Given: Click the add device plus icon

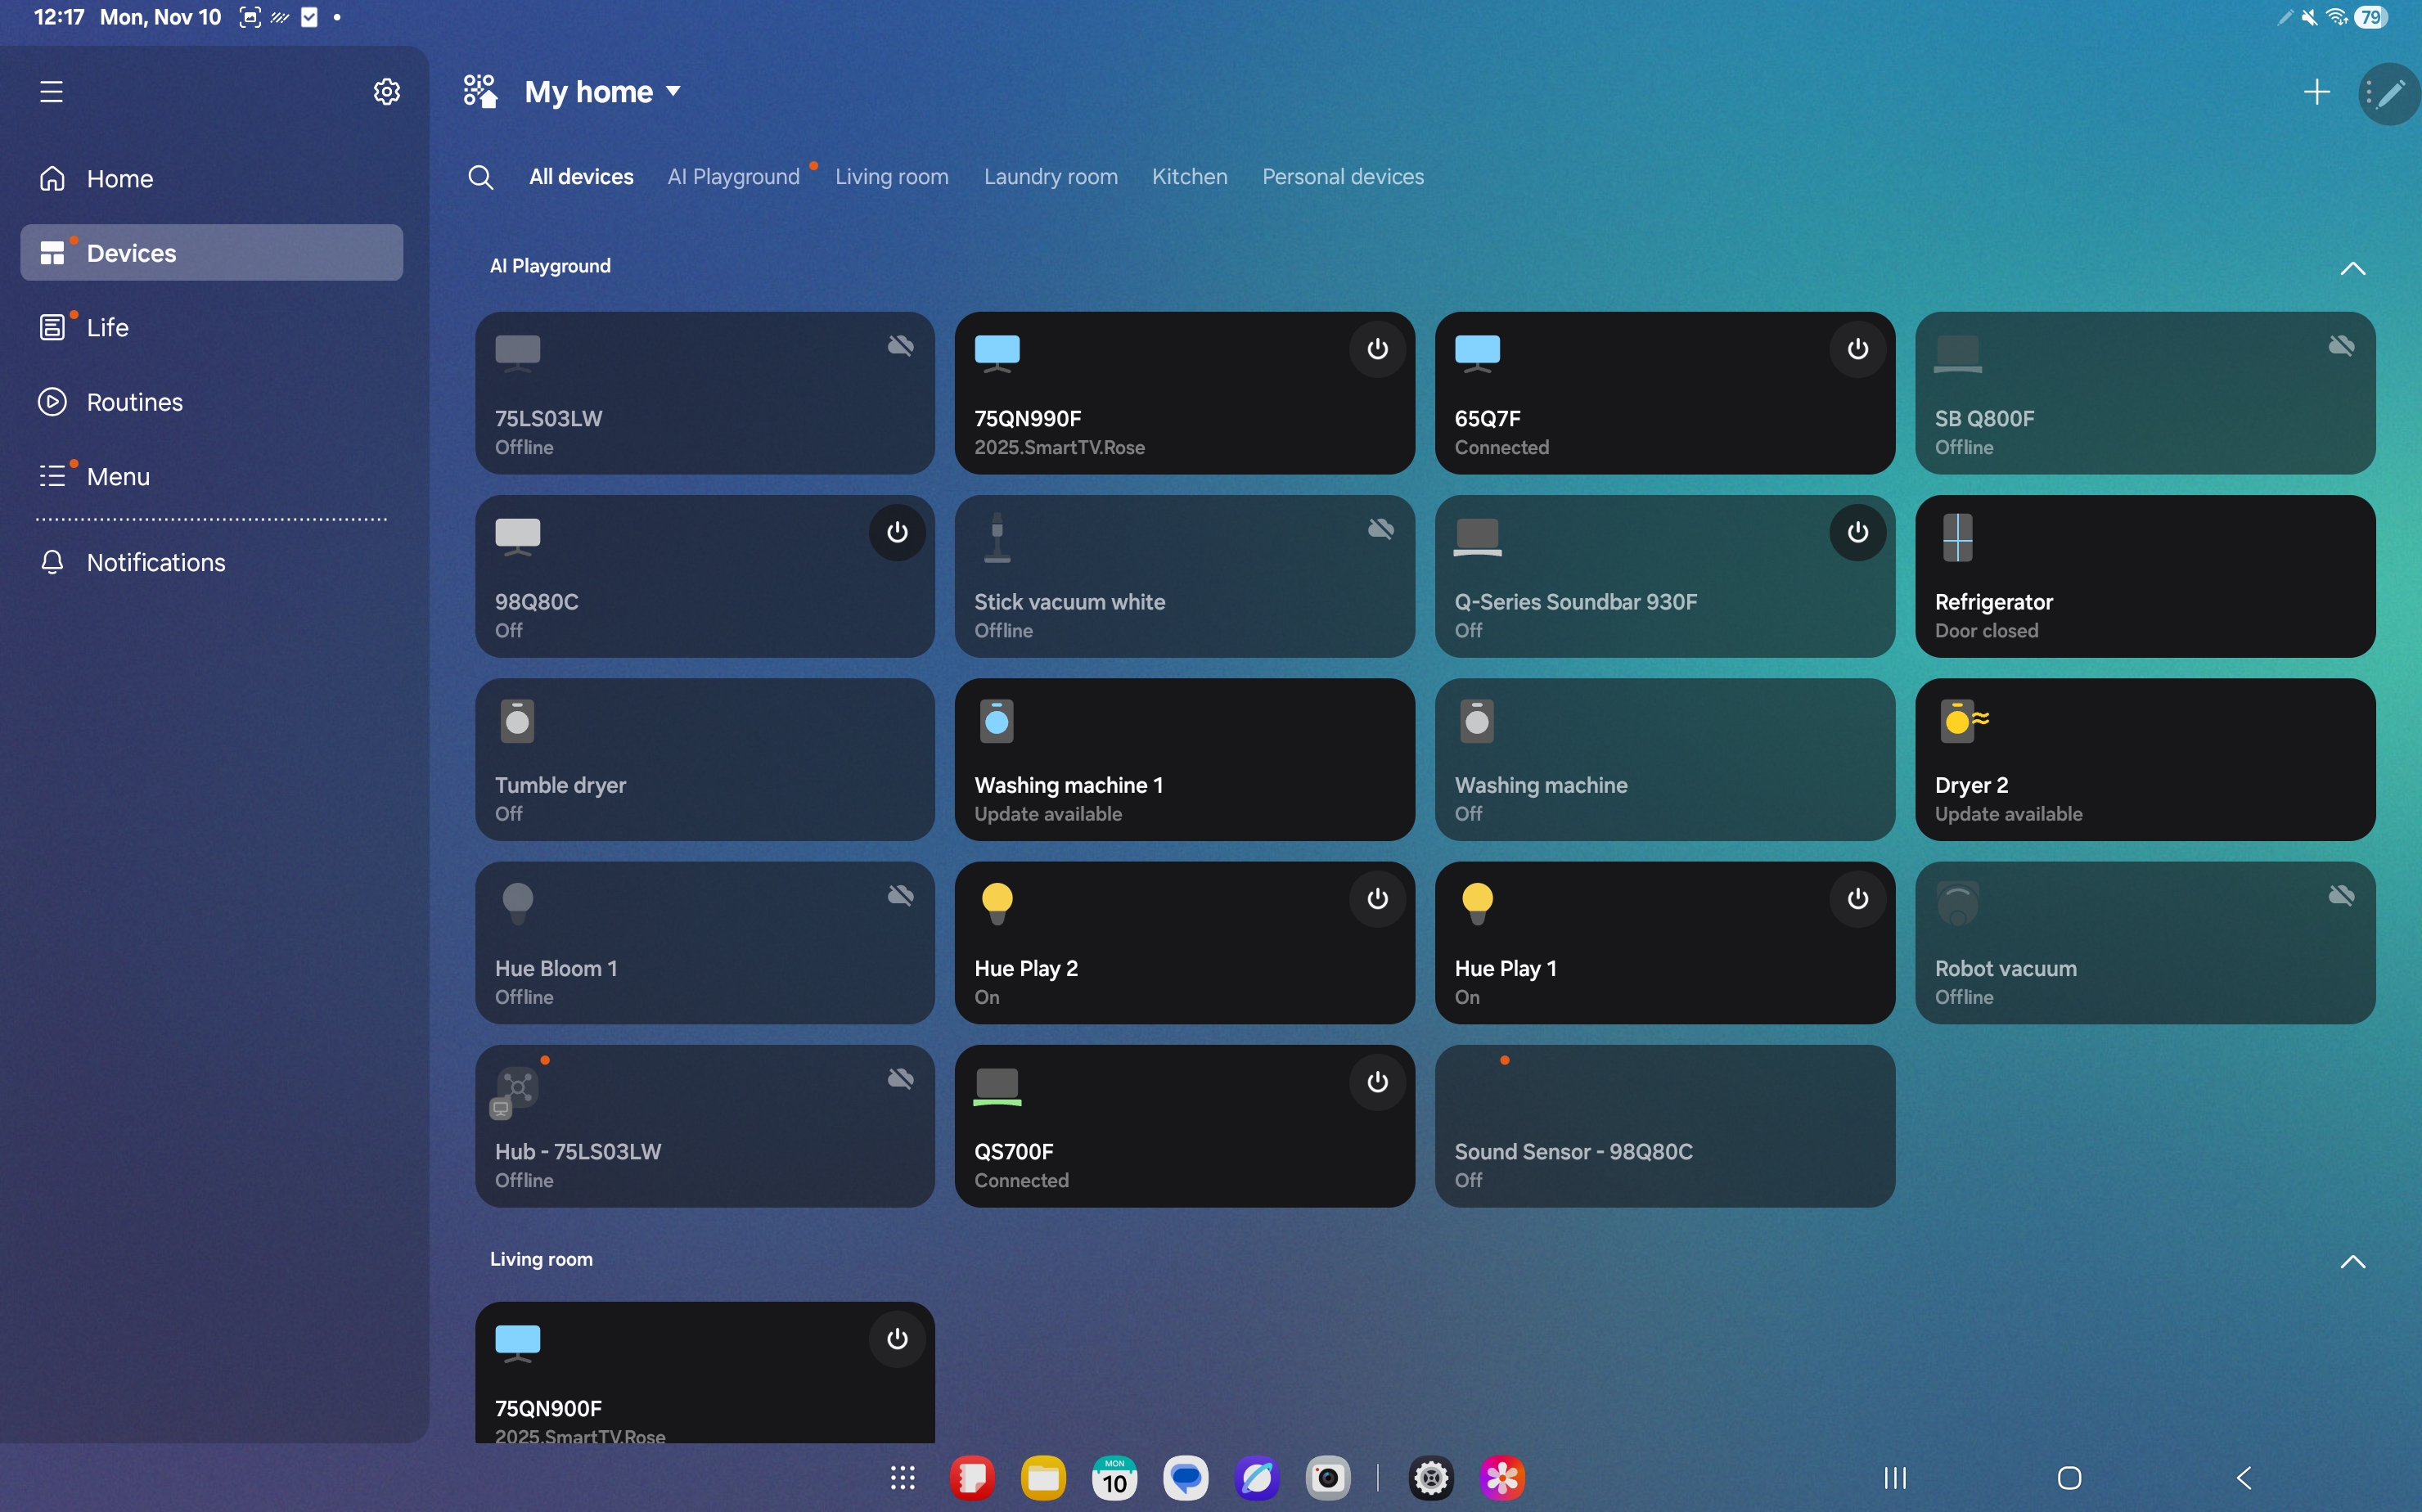Looking at the screenshot, I should pos(2316,92).
